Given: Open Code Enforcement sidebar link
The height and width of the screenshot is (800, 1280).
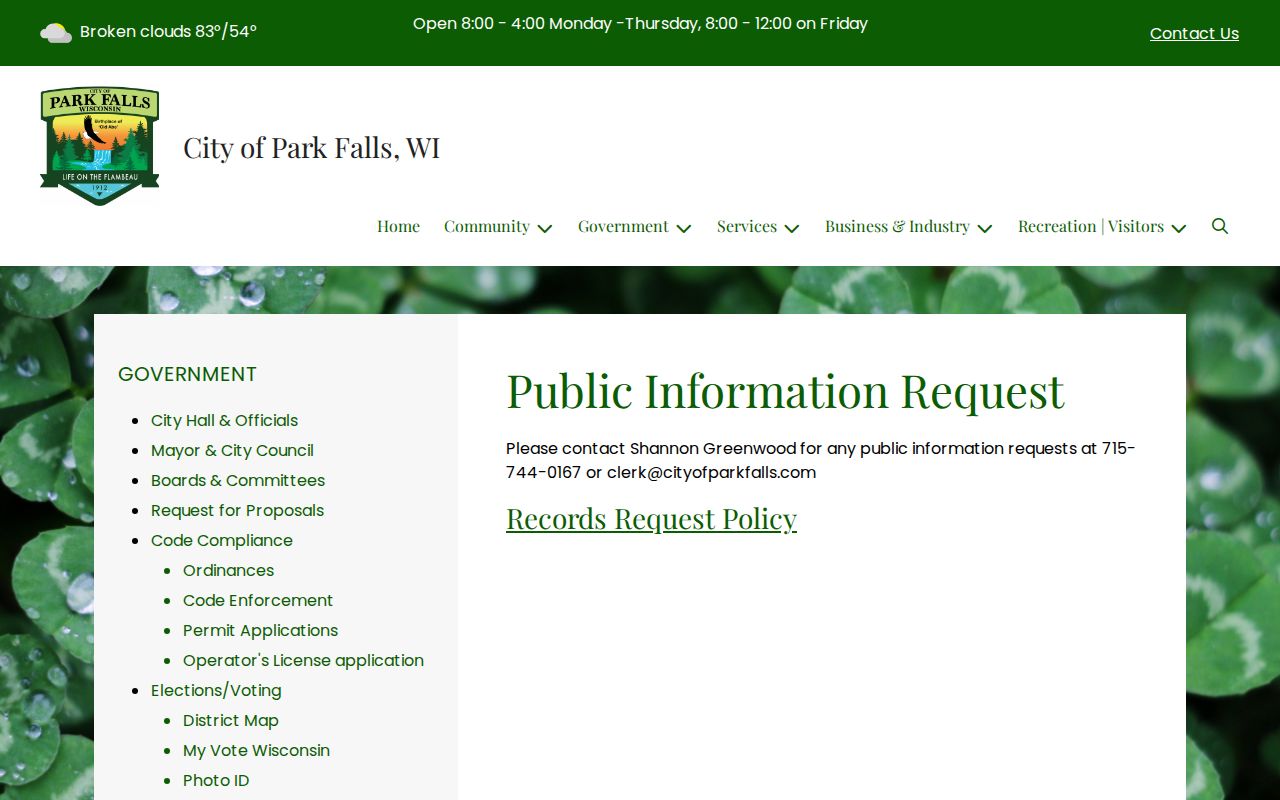Looking at the screenshot, I should click(x=258, y=600).
